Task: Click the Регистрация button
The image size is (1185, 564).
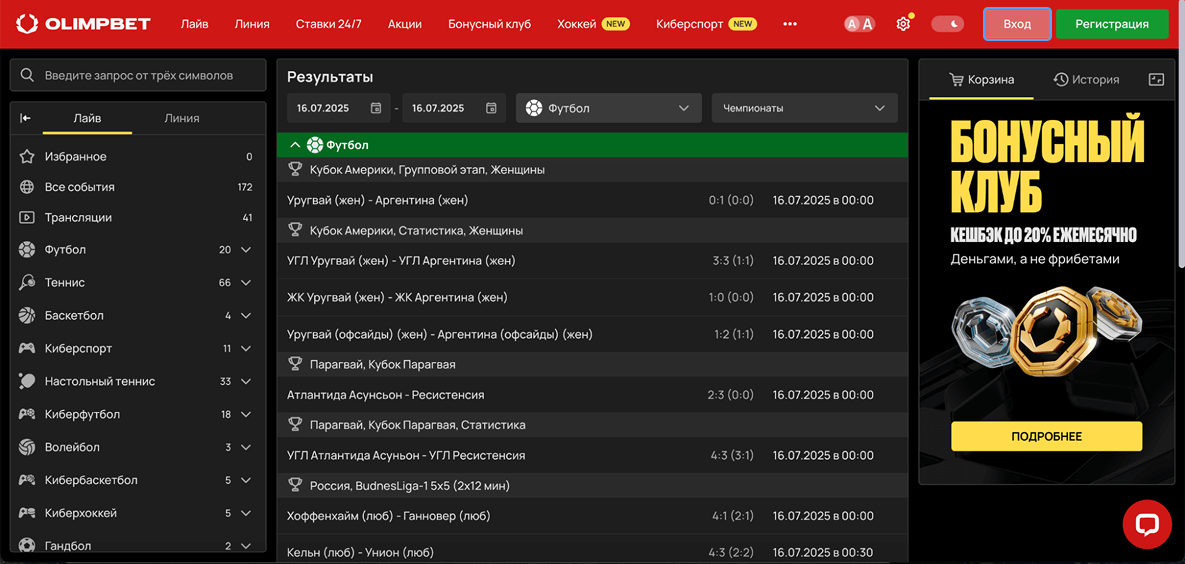Action: click(x=1111, y=24)
